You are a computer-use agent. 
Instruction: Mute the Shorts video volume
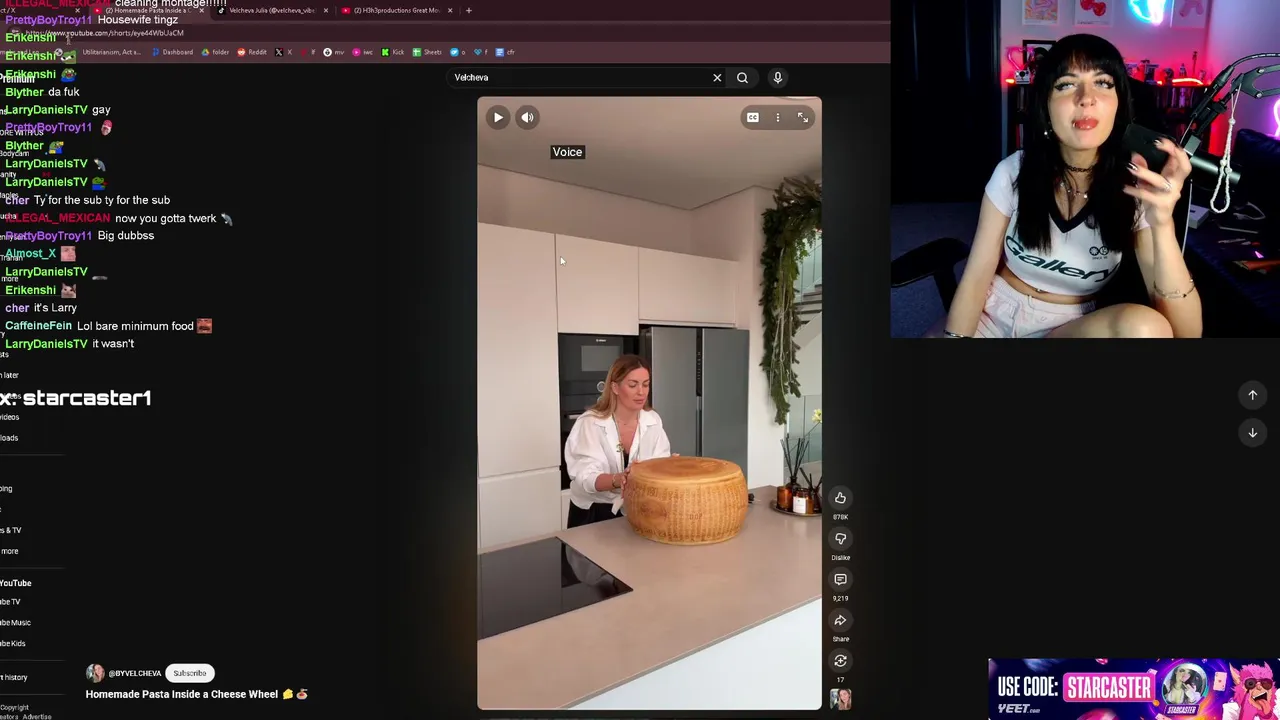point(527,117)
